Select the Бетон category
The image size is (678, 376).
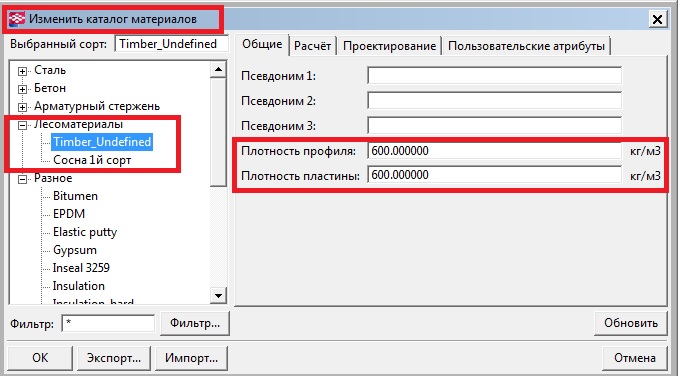pyautogui.click(x=50, y=88)
